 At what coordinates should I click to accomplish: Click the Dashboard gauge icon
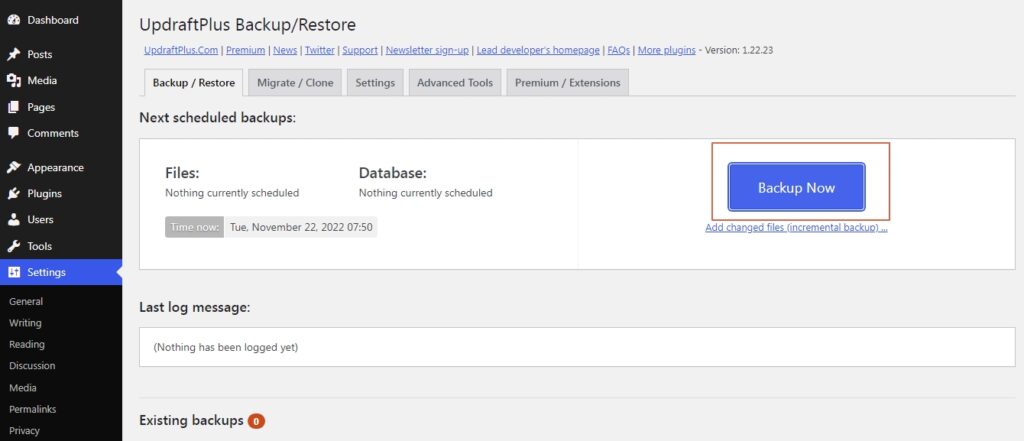(14, 20)
